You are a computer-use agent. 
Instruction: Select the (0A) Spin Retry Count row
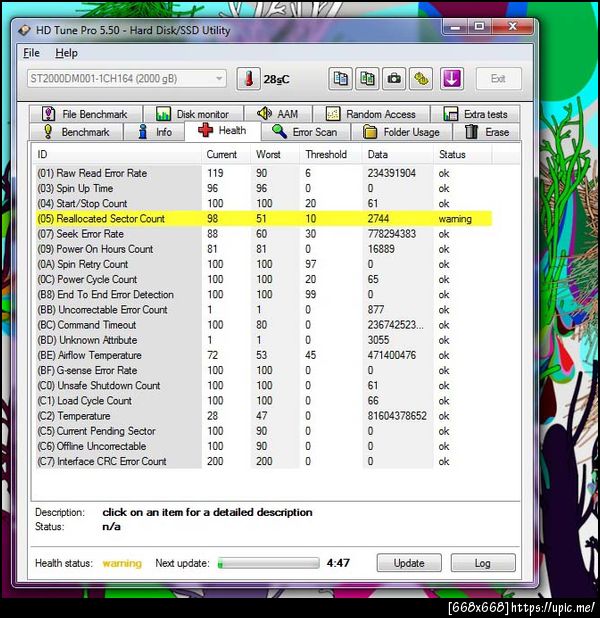pos(263,264)
